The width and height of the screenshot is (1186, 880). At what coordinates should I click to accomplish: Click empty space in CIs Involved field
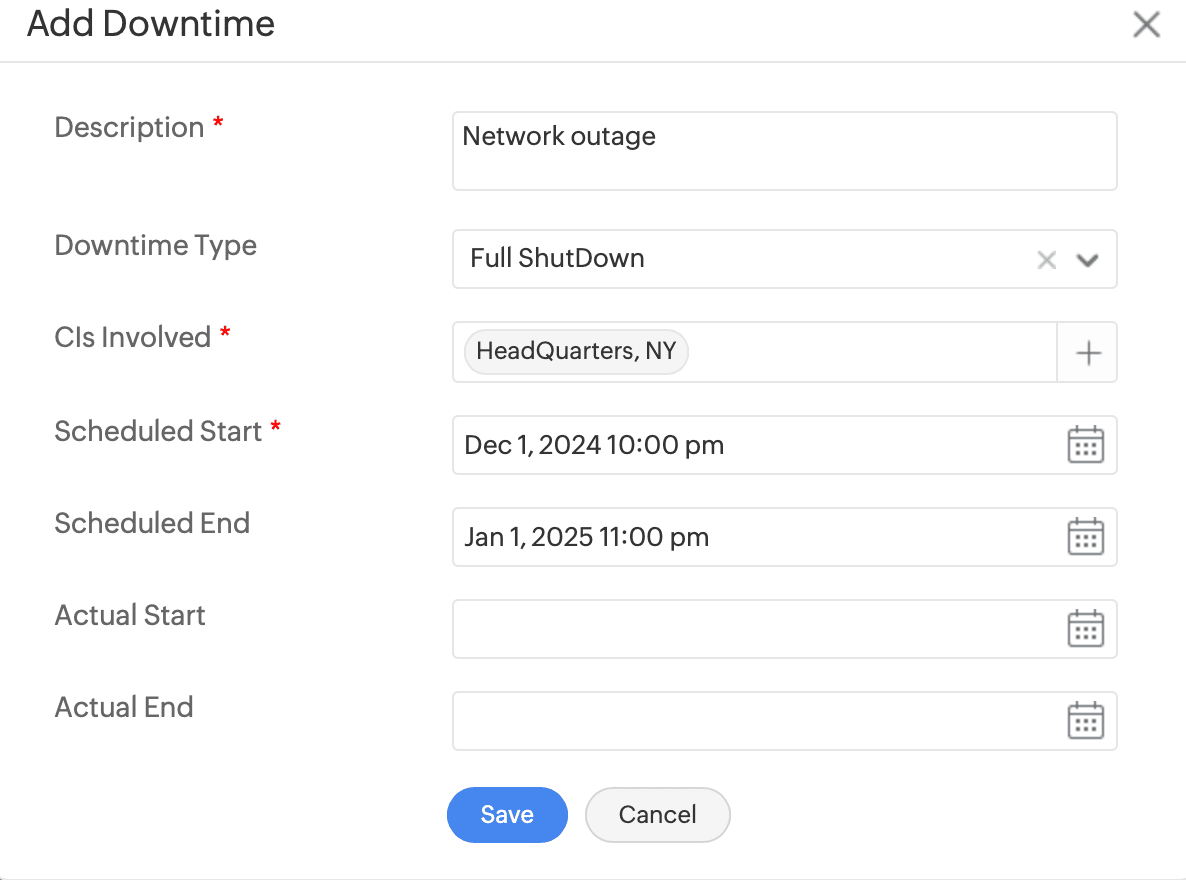[870, 352]
